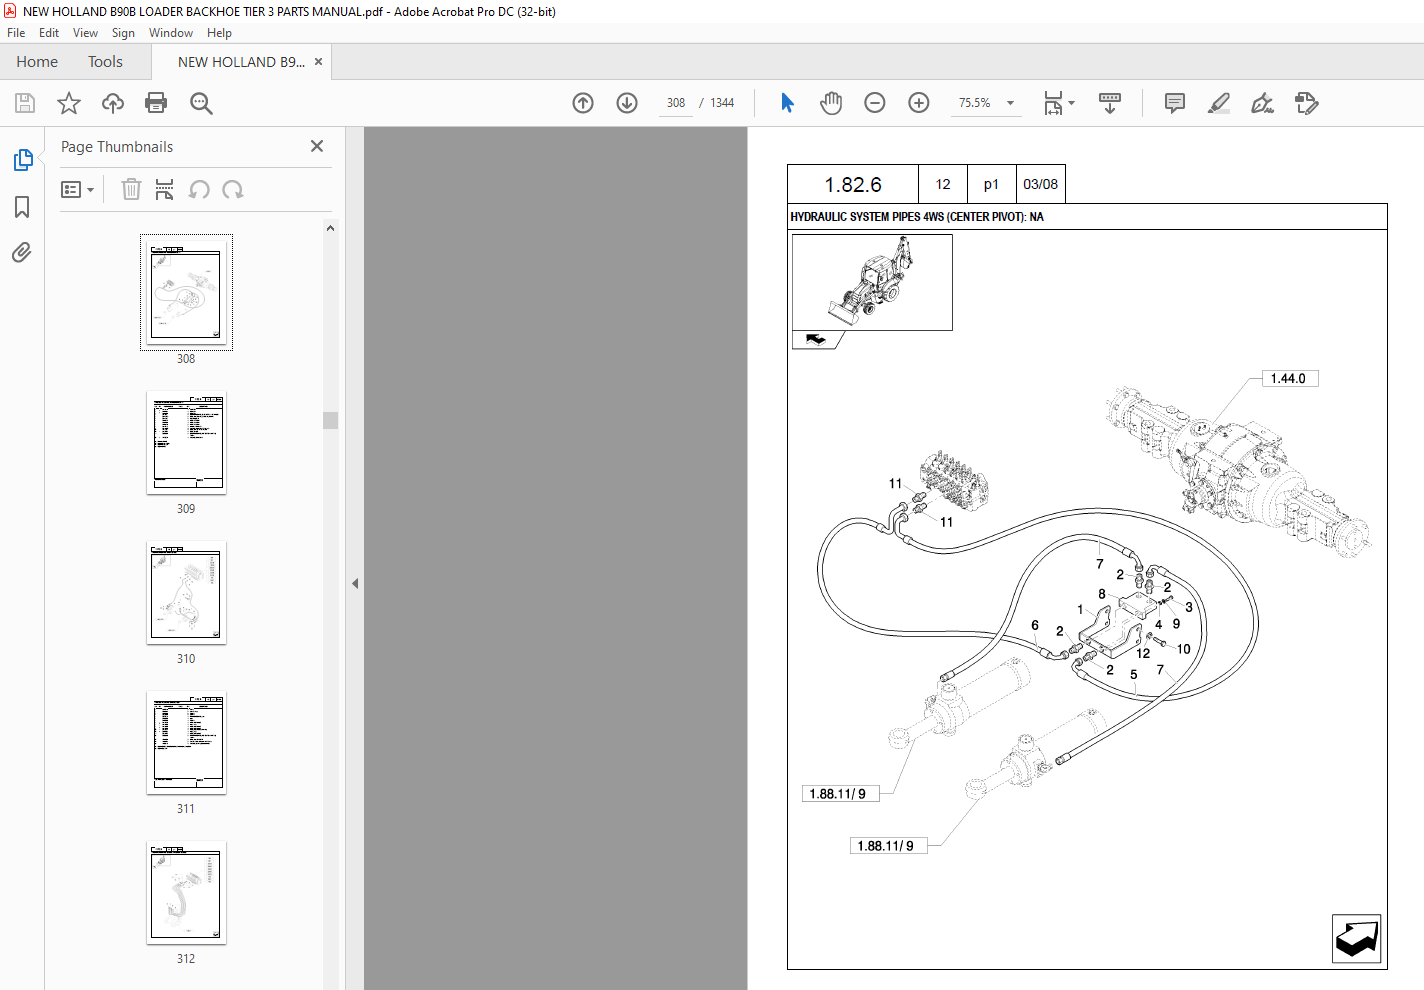The height and width of the screenshot is (990, 1424).
Task: Click the thumbnails scrollbar handle
Action: [x=330, y=420]
